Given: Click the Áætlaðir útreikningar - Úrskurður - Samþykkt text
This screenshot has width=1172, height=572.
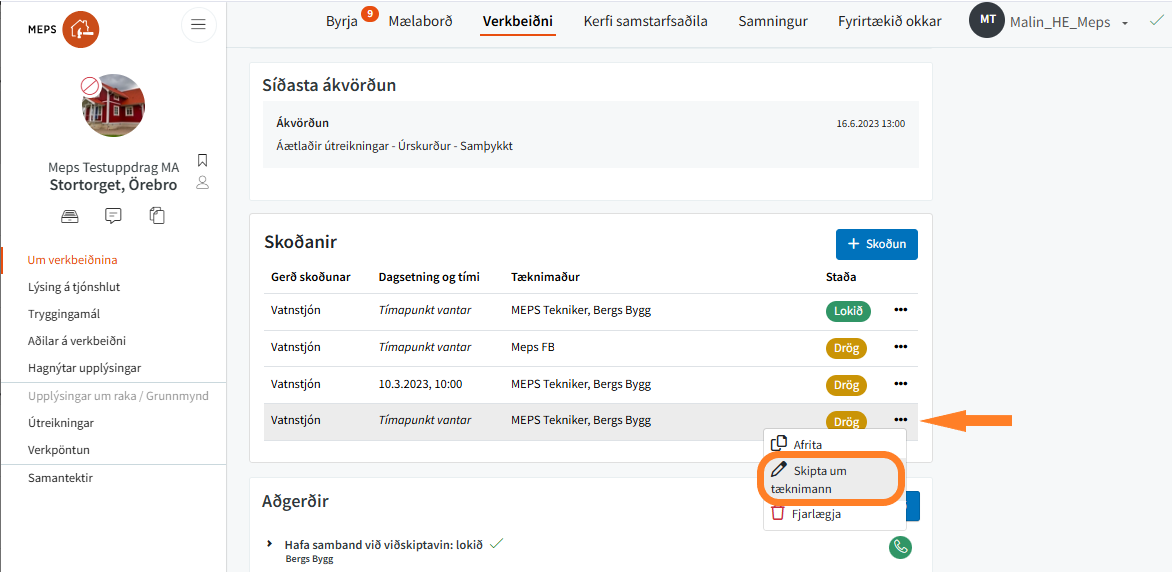Looking at the screenshot, I should point(394,146).
